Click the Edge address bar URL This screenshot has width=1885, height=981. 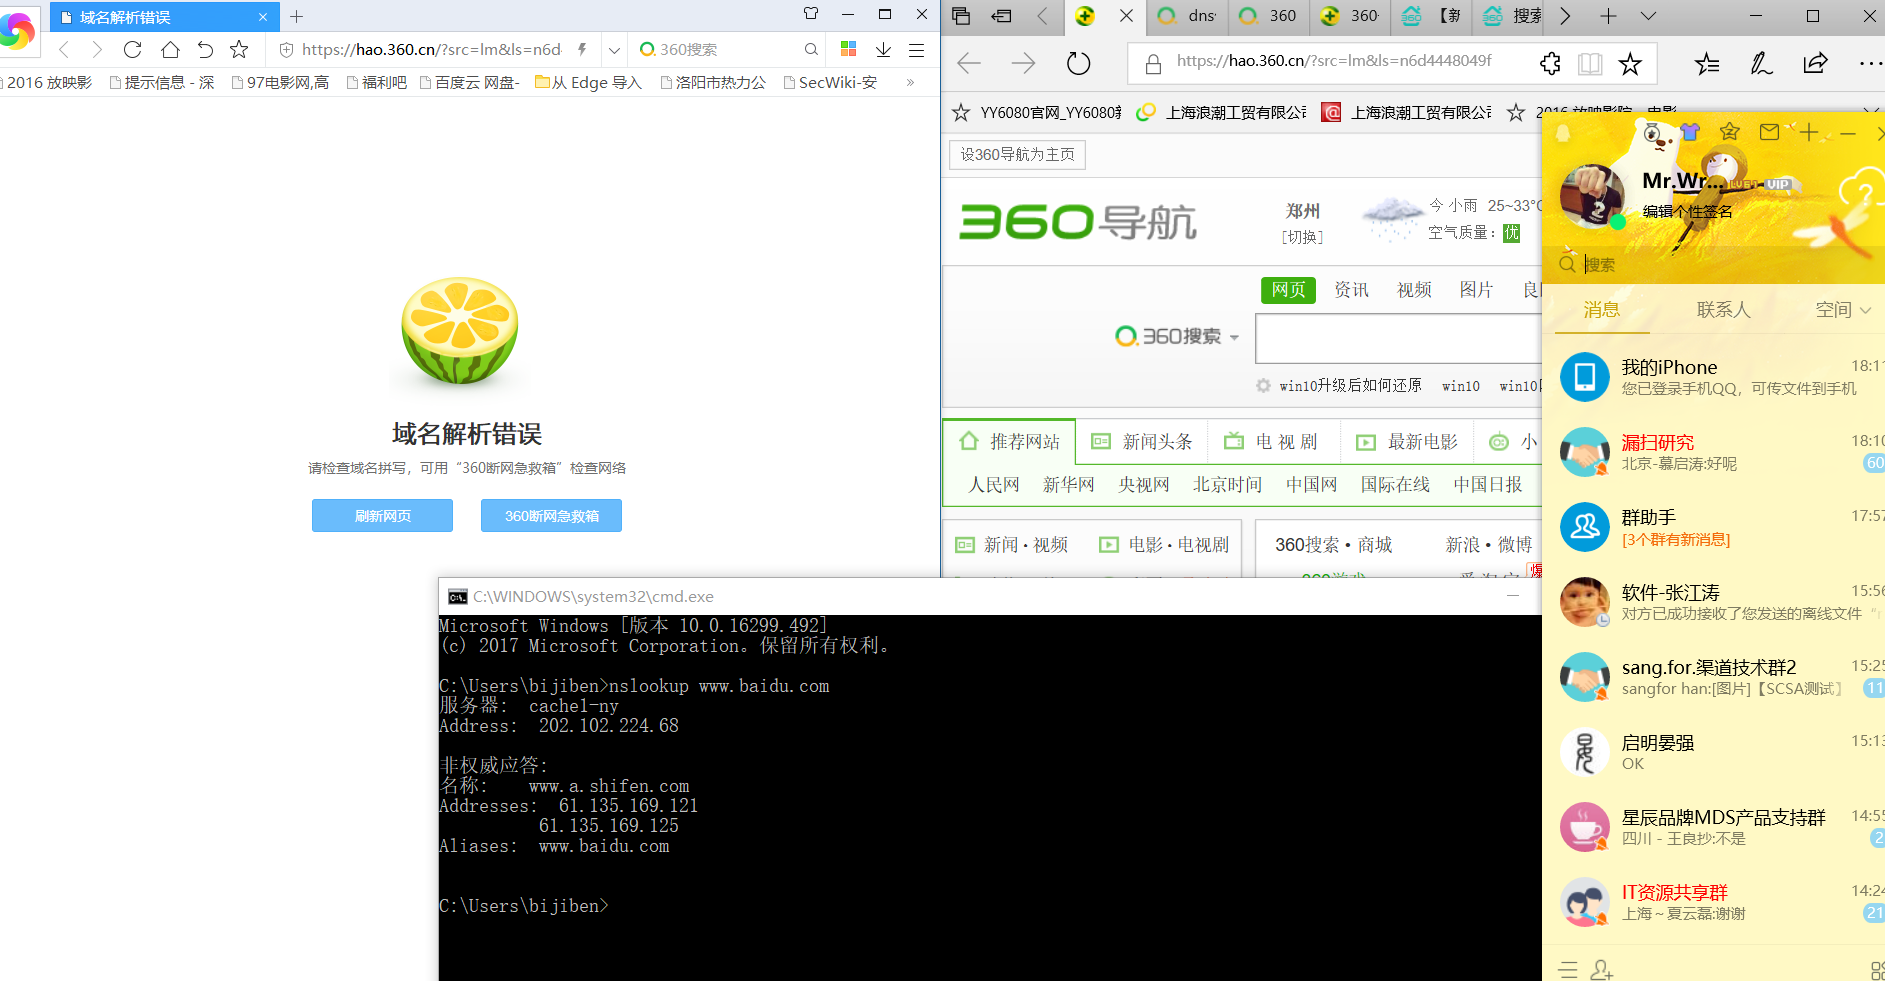click(x=1334, y=61)
